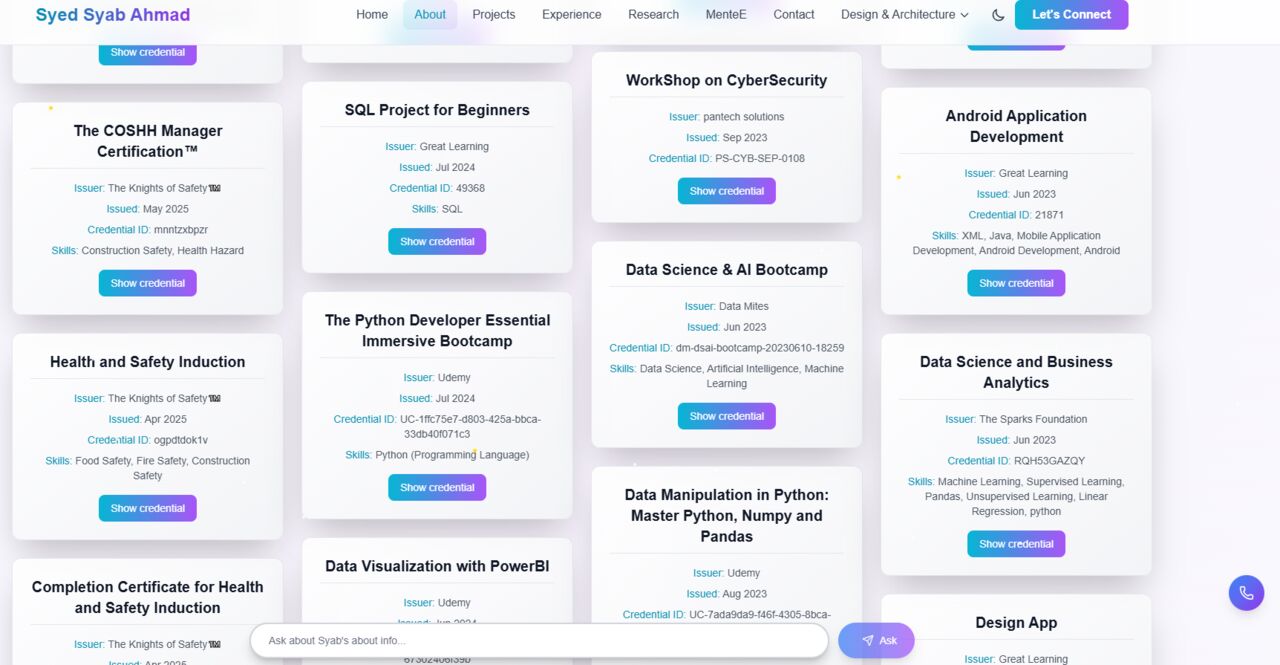1280x665 pixels.
Task: Focus the Ask about Syab's info field
Action: [539, 641]
